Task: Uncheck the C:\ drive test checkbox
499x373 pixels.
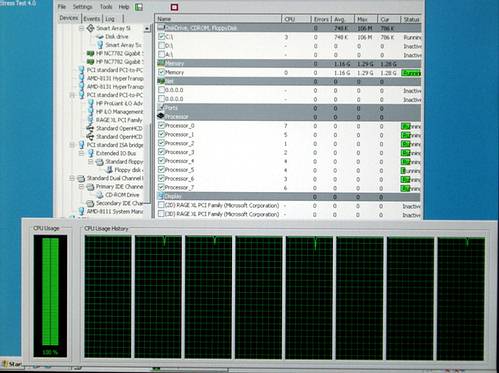Action: point(161,36)
